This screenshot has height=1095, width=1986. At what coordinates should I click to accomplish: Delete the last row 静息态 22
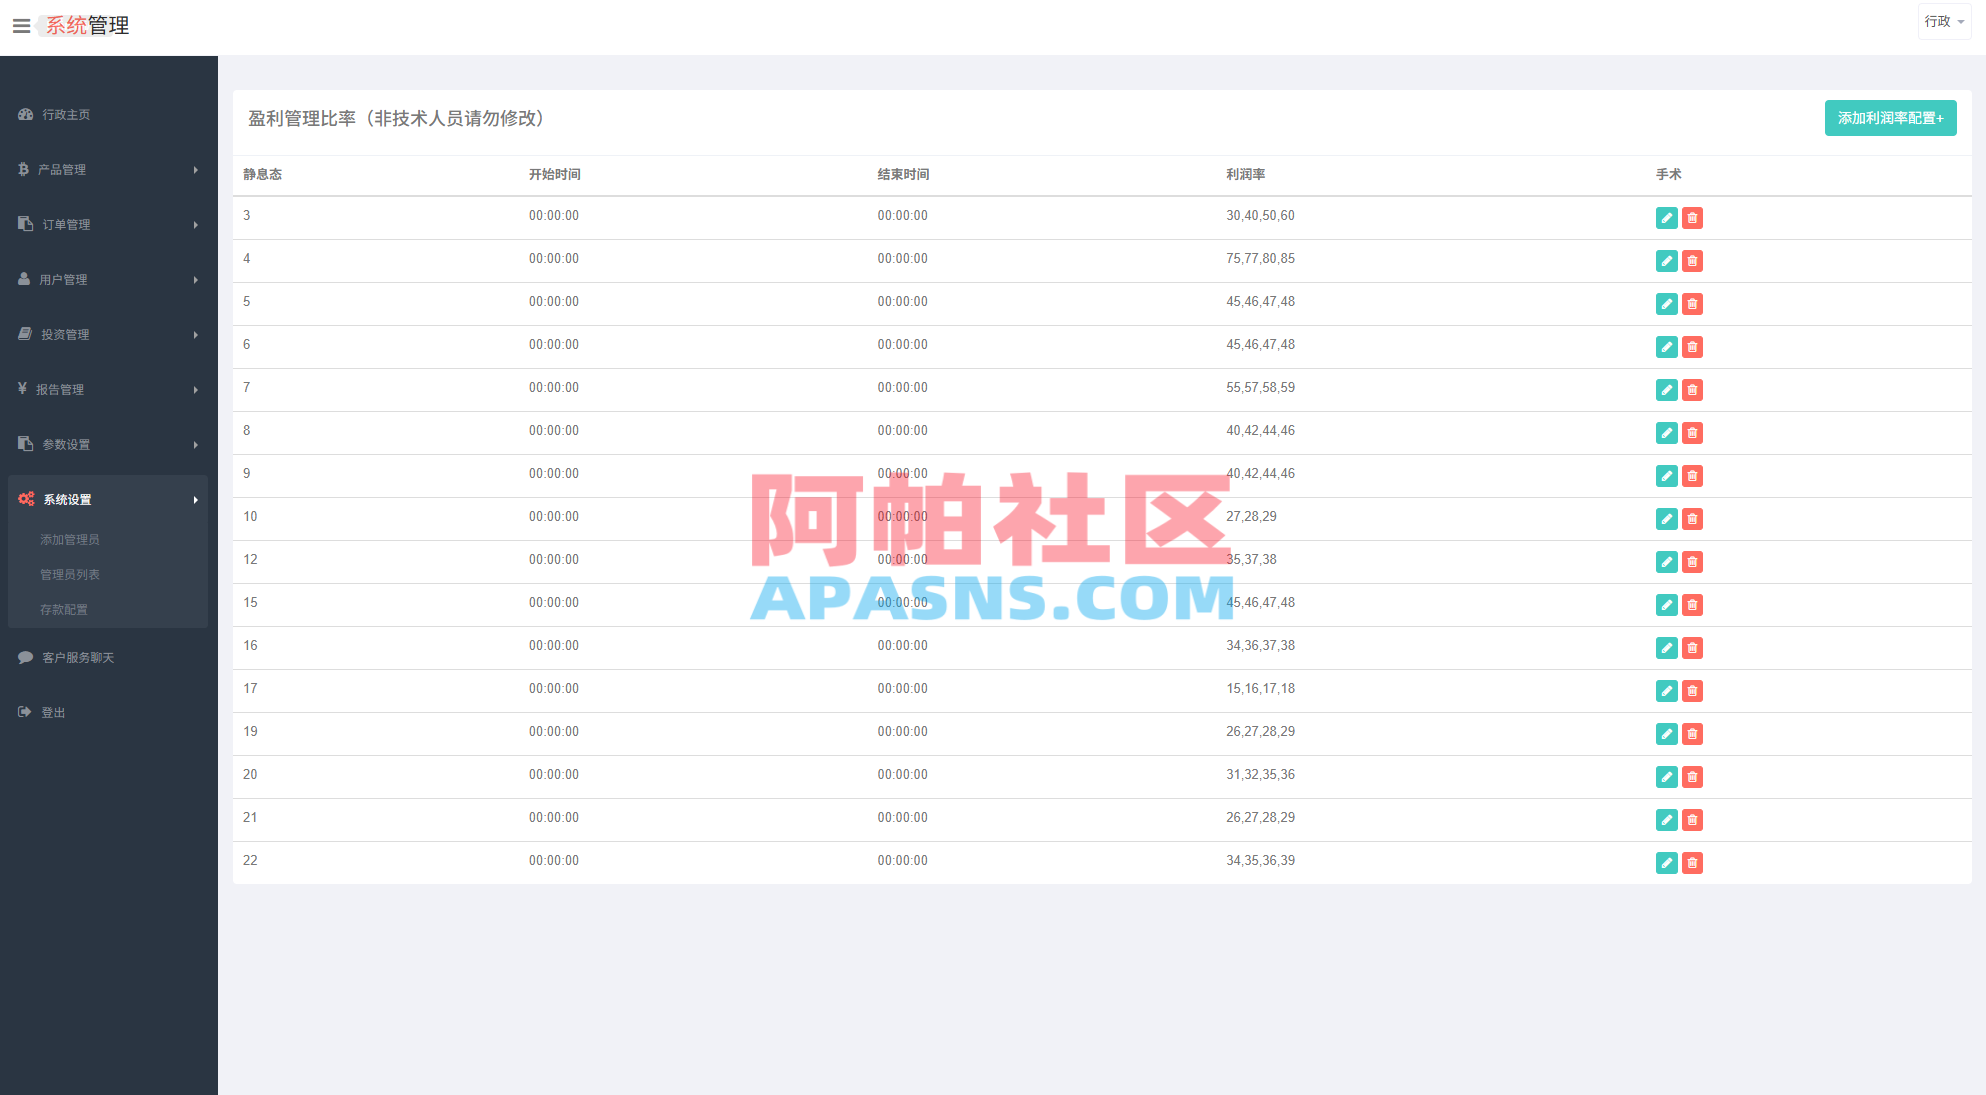point(1692,863)
